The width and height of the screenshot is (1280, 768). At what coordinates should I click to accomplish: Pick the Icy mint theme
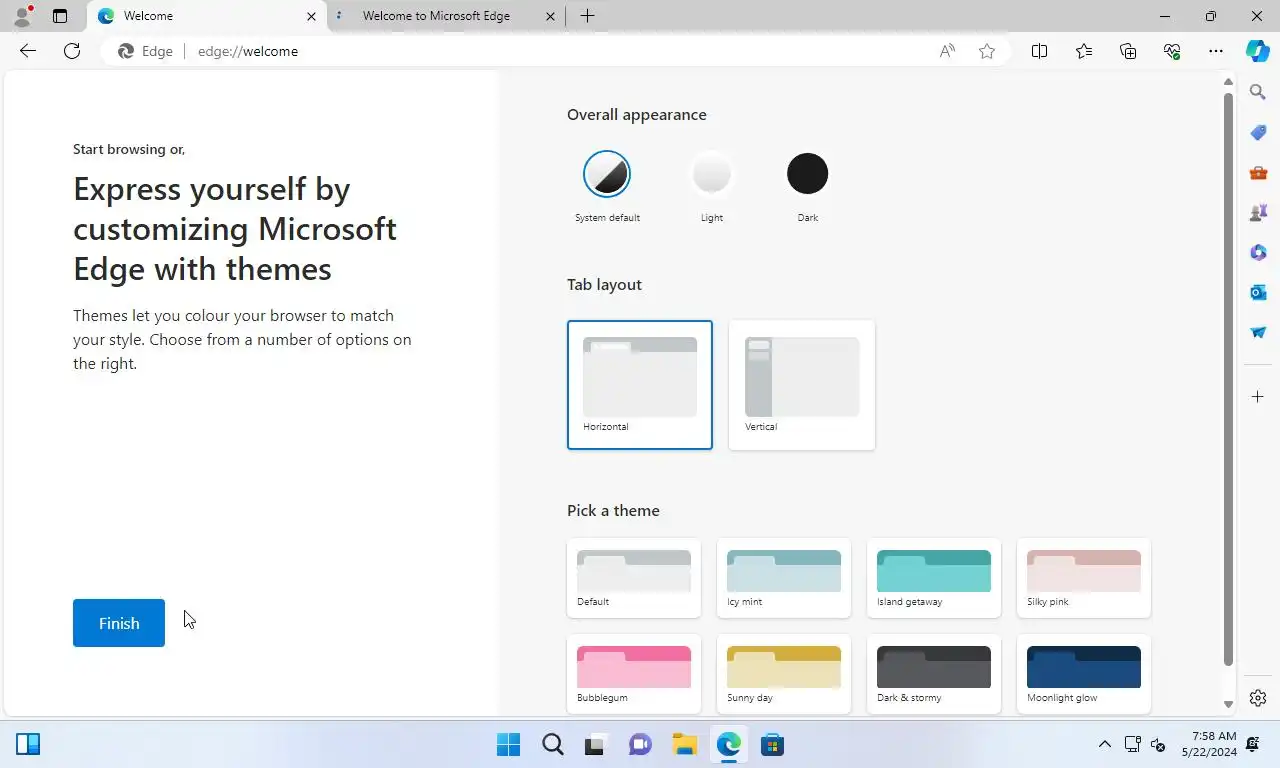(784, 578)
